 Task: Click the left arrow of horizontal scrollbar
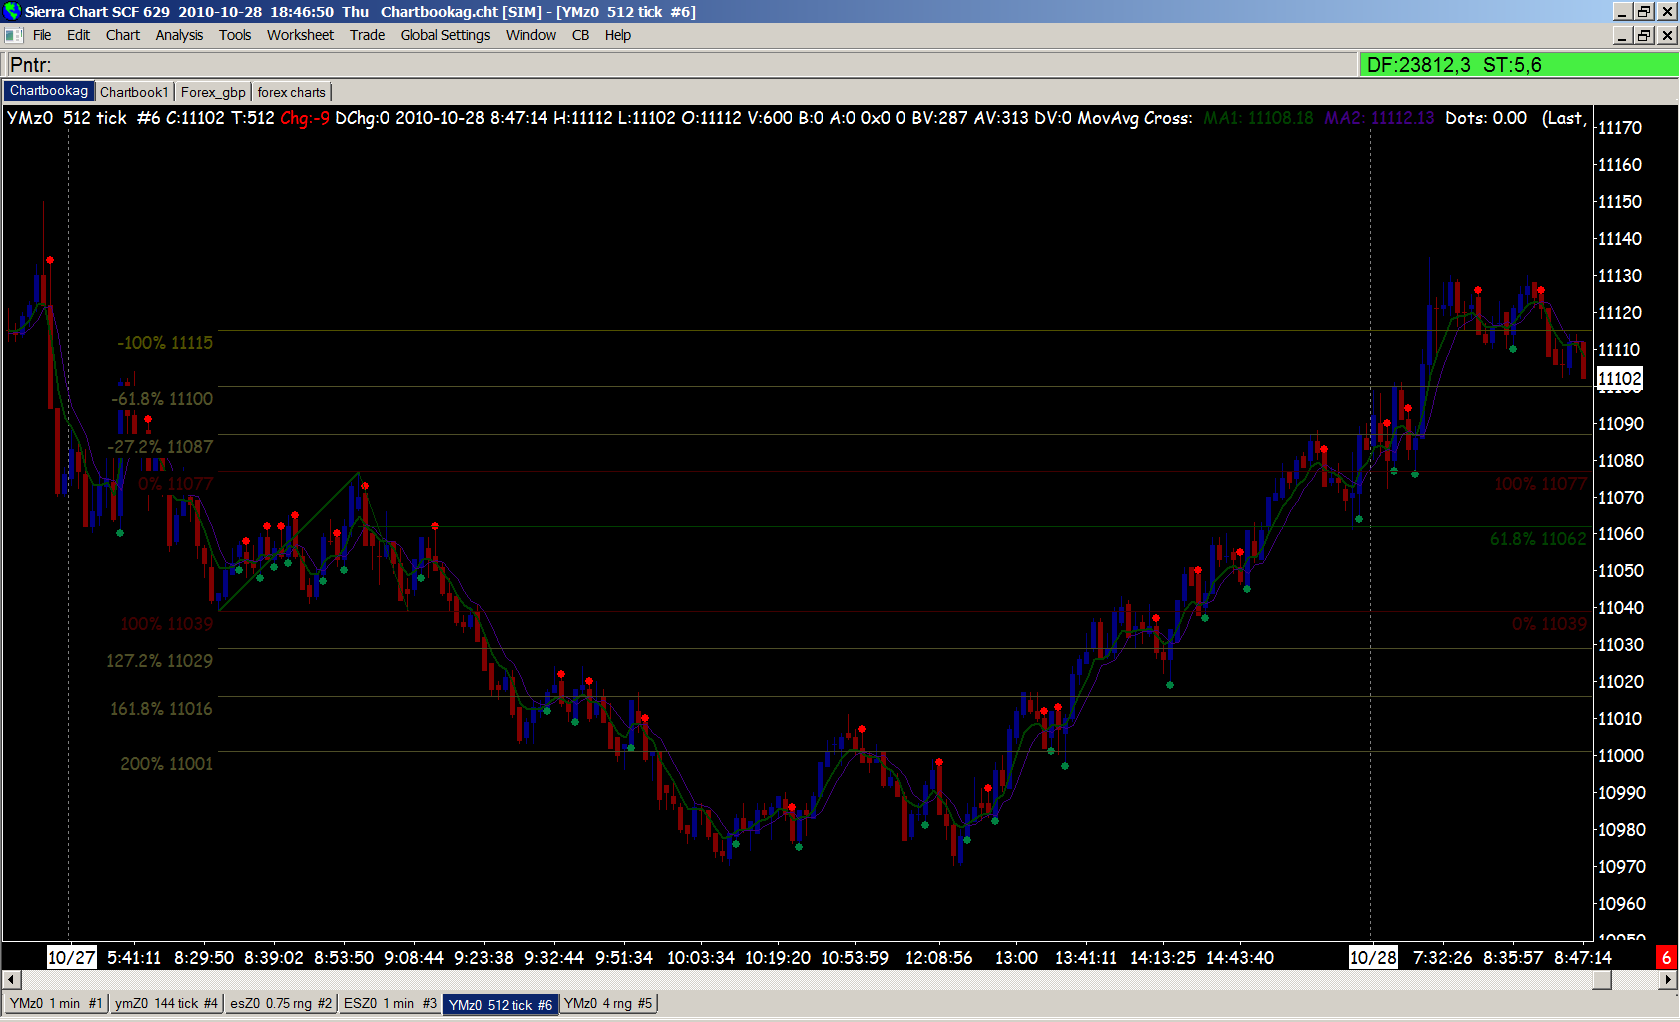pyautogui.click(x=12, y=980)
